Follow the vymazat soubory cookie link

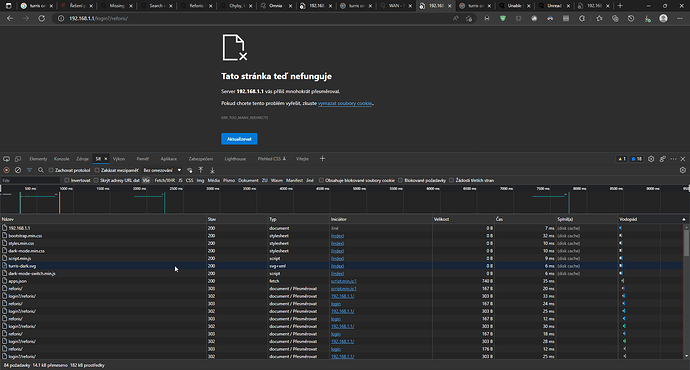tap(345, 103)
